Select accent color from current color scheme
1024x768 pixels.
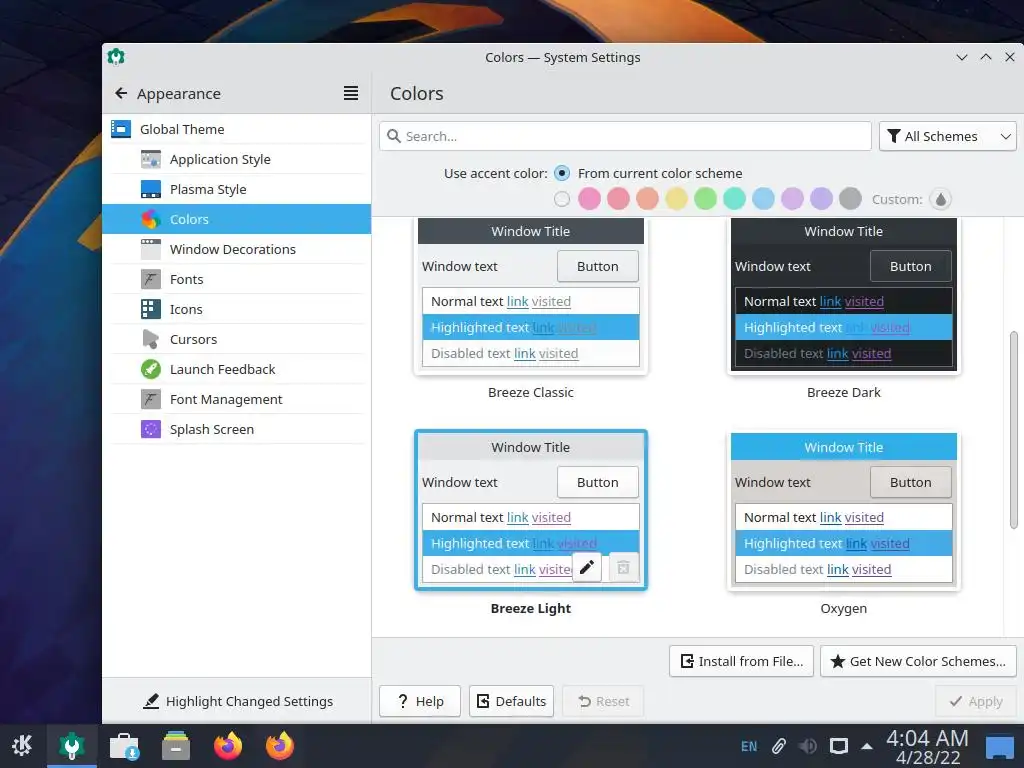point(562,173)
